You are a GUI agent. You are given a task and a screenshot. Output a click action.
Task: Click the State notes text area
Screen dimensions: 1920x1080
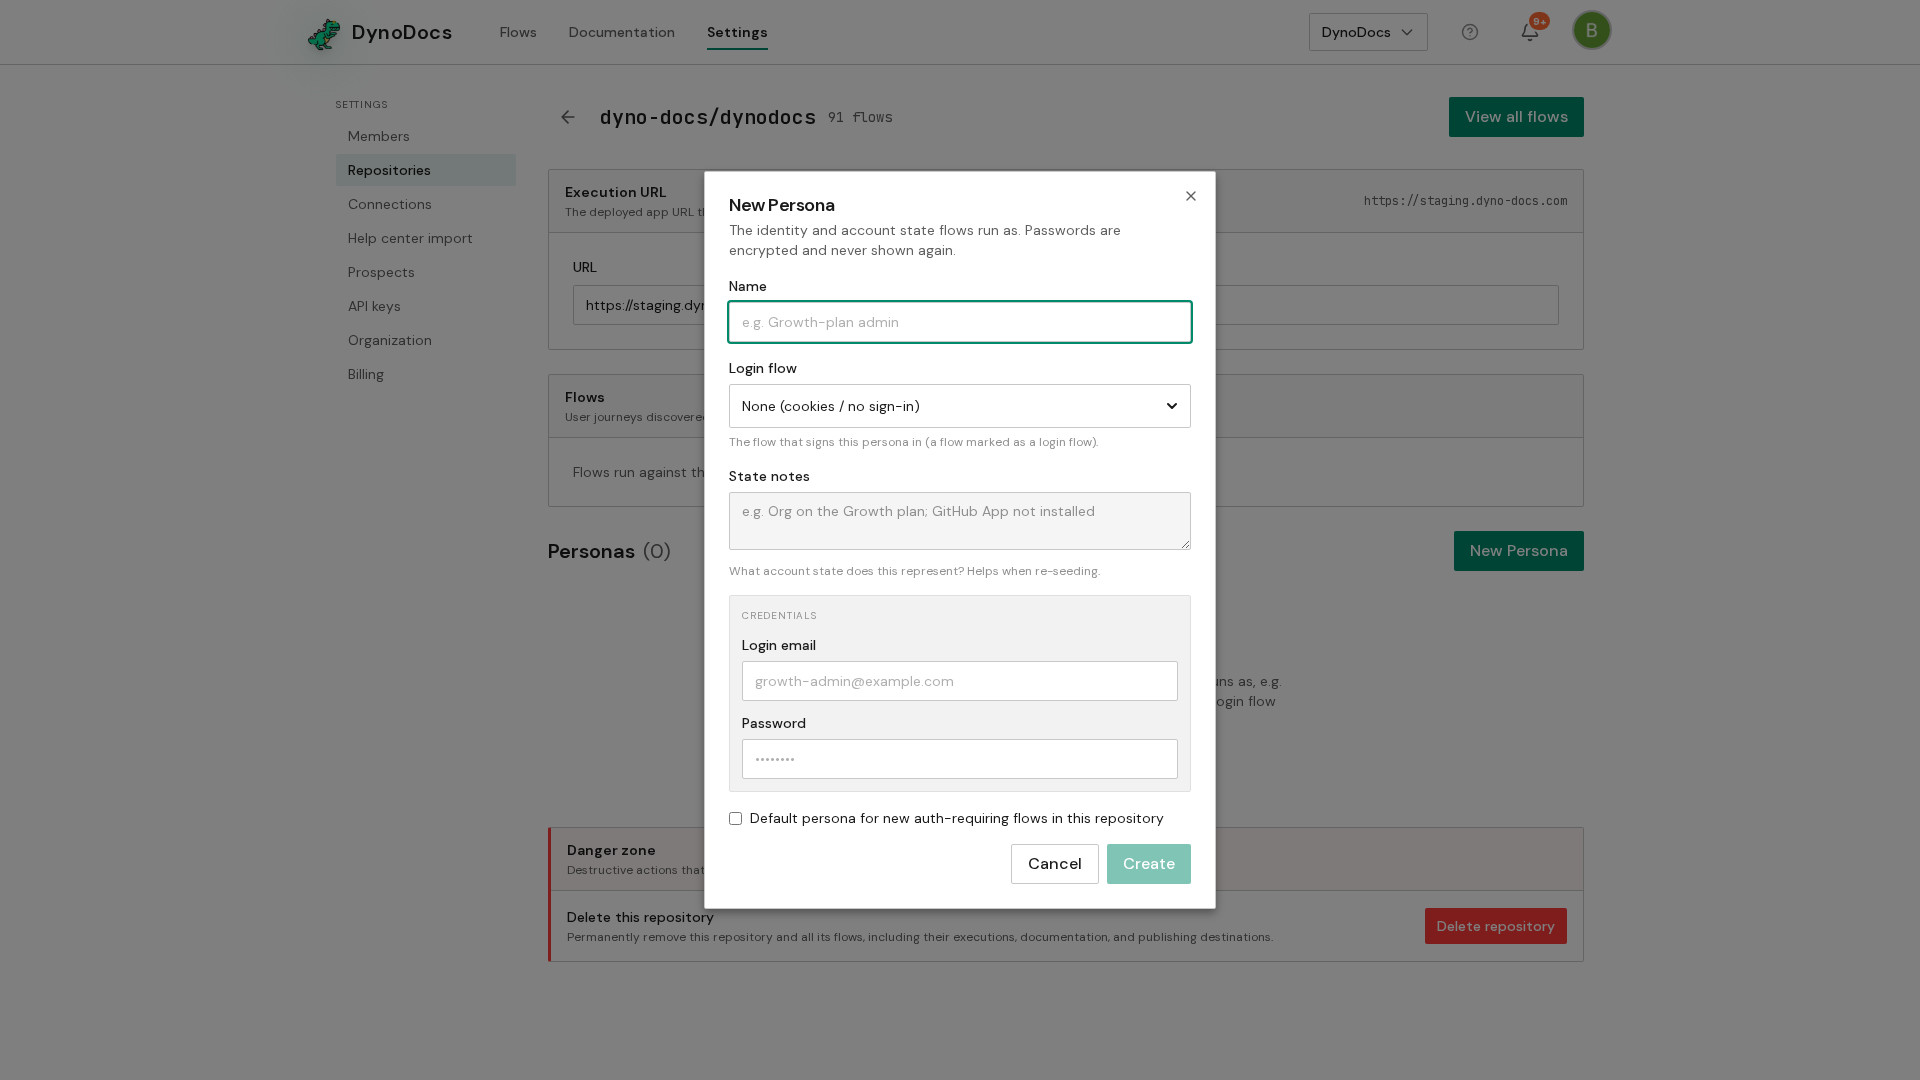(960, 521)
